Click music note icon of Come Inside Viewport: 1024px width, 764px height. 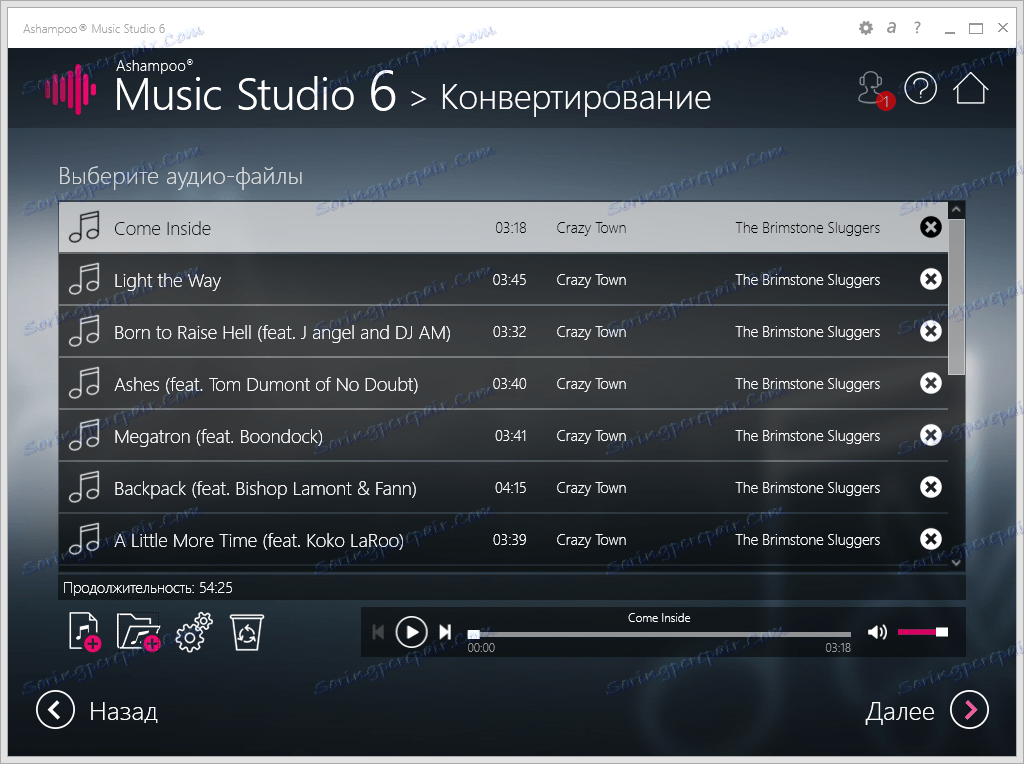pos(85,227)
